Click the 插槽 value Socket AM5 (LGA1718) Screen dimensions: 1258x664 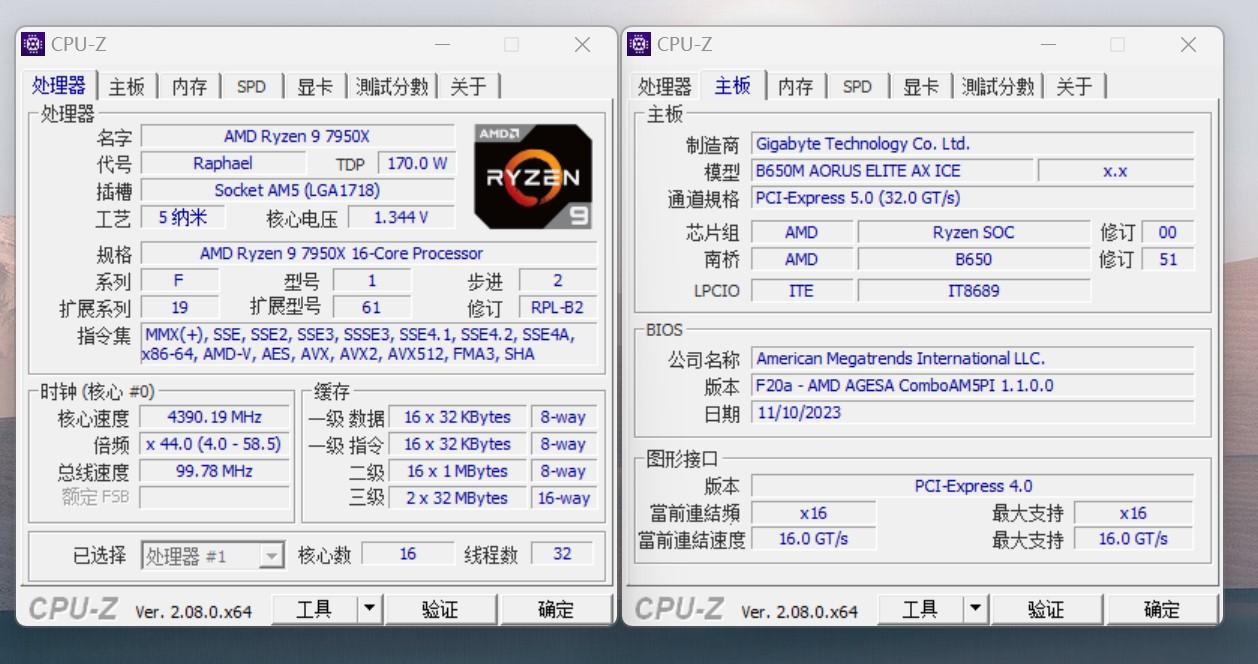click(297, 190)
